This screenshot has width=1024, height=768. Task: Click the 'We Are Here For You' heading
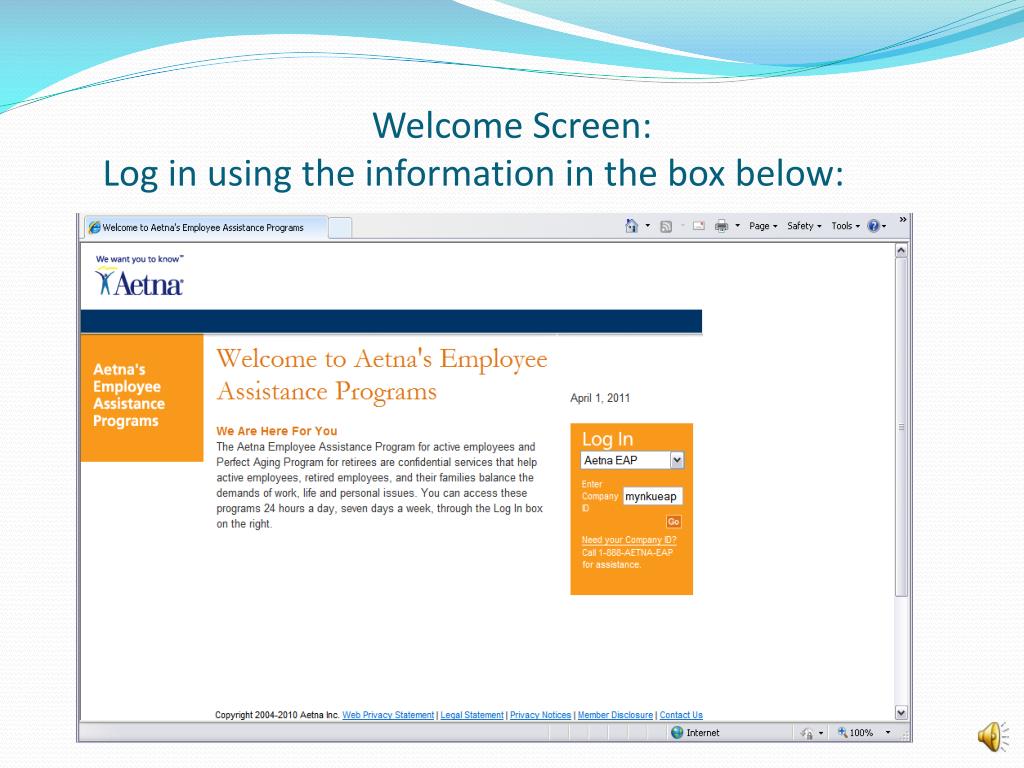(277, 431)
